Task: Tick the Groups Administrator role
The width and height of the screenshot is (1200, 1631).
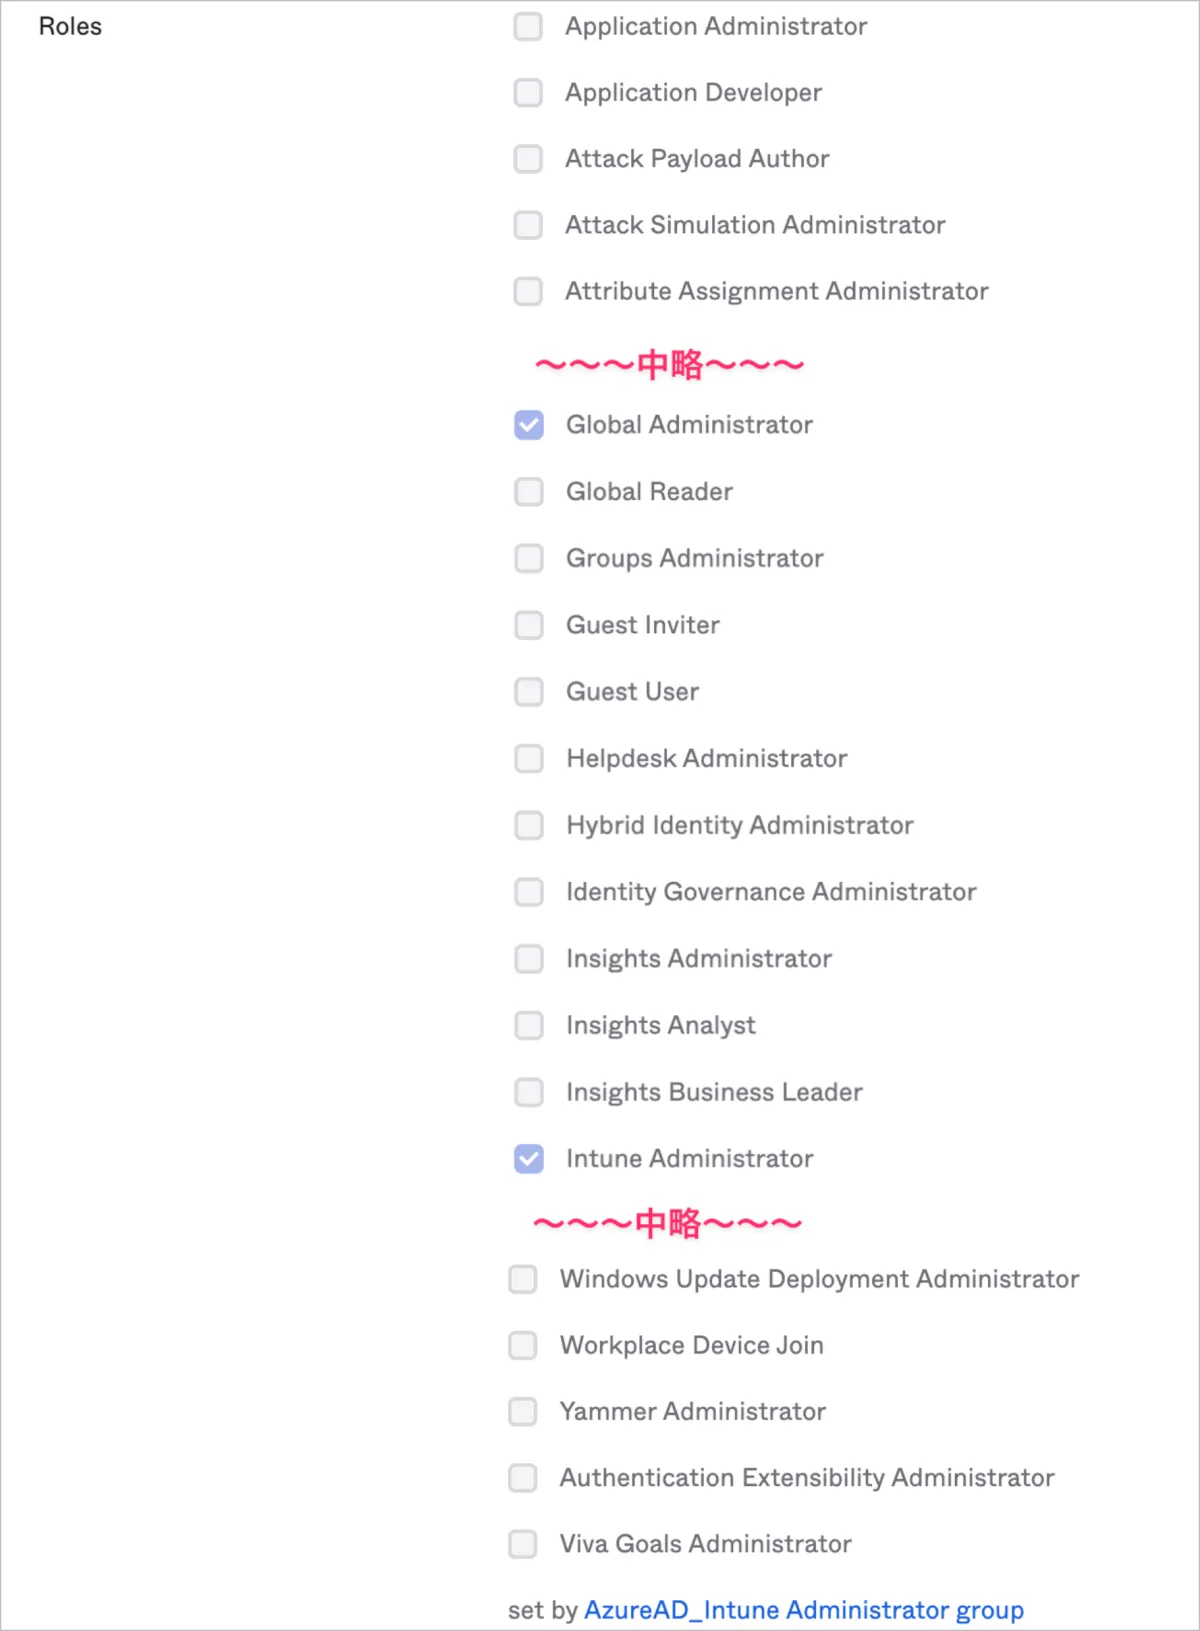Action: pyautogui.click(x=529, y=558)
